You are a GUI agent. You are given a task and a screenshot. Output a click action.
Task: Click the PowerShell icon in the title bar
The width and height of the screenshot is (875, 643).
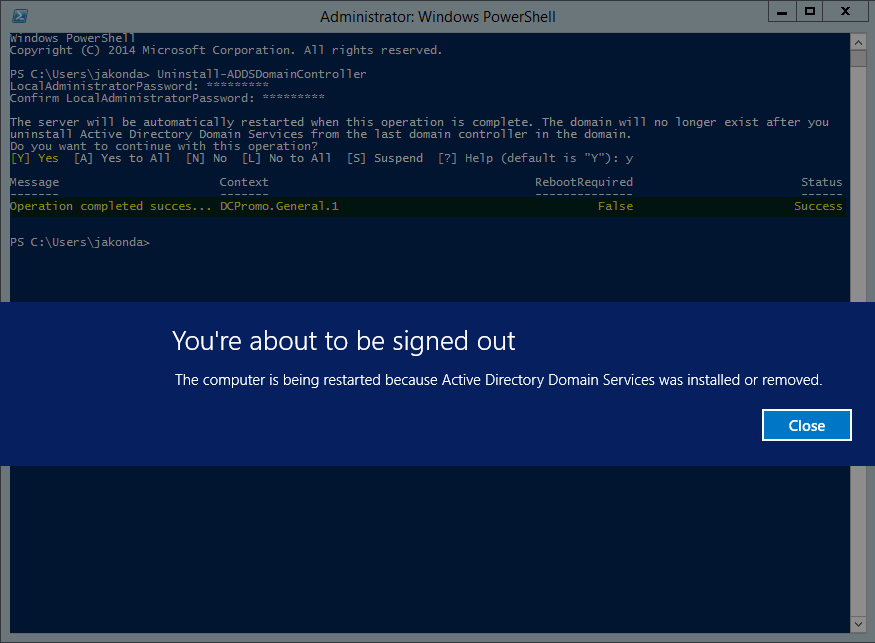[x=19, y=16]
